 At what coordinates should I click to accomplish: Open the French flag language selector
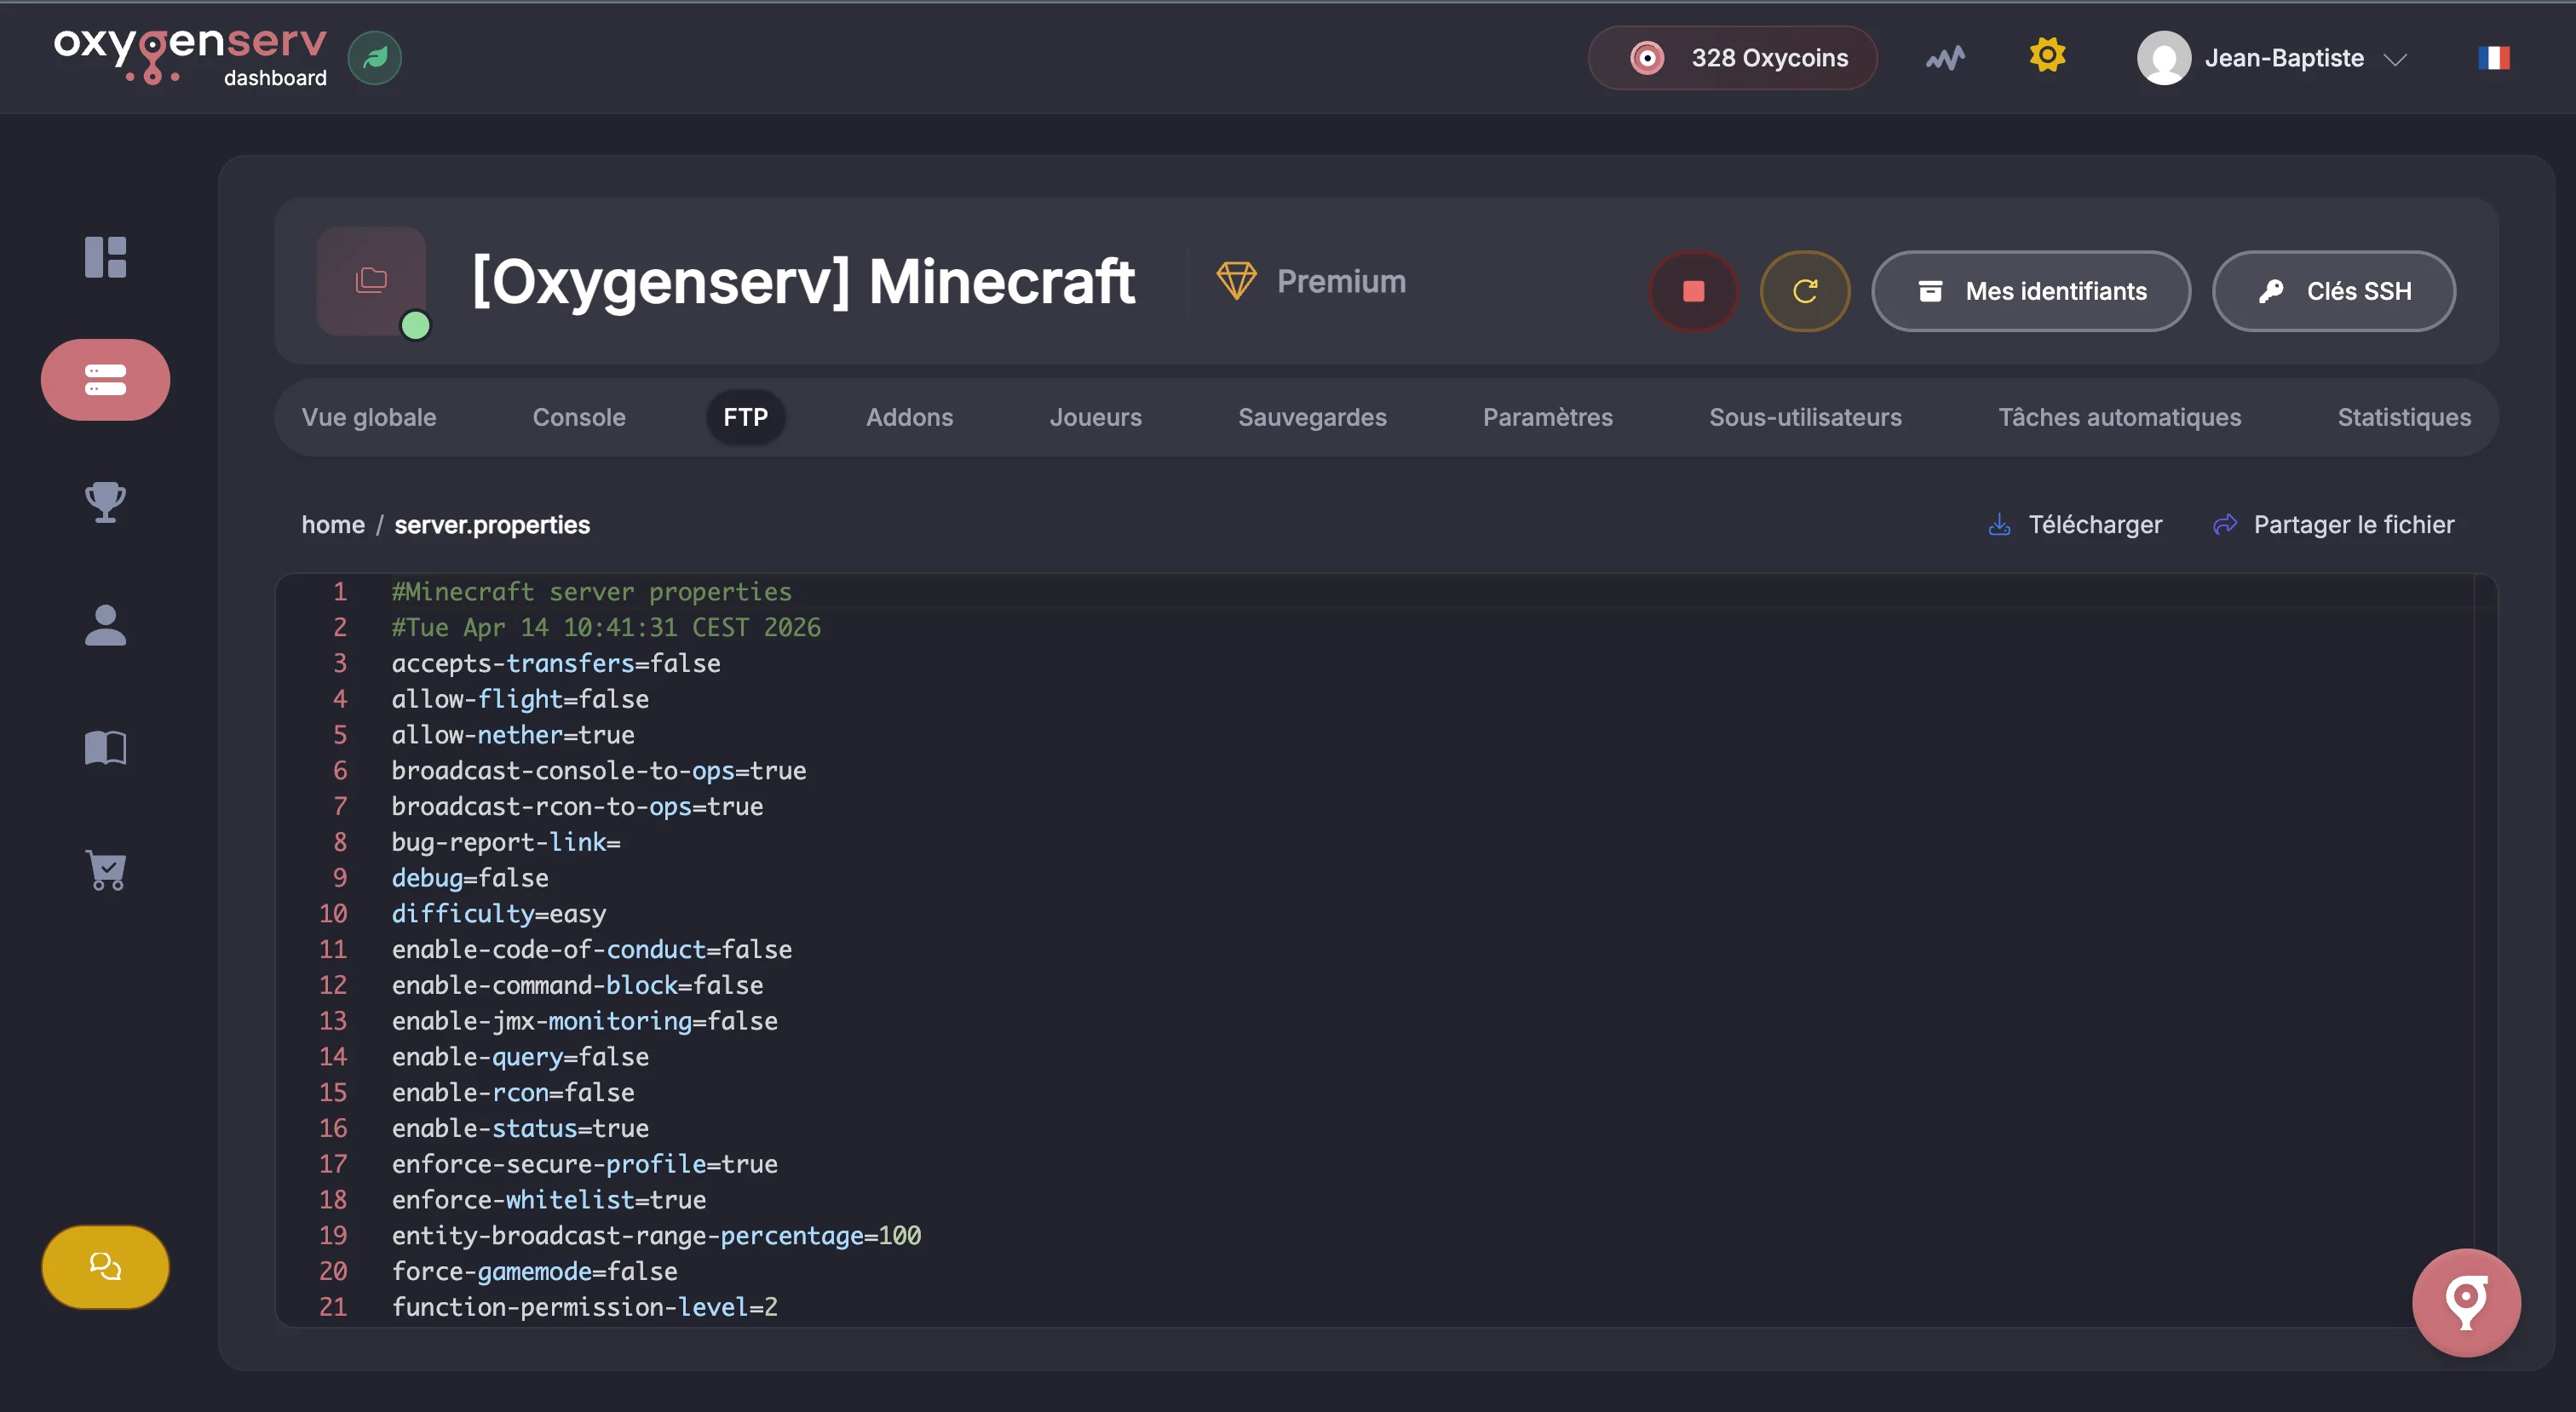pos(2493,58)
